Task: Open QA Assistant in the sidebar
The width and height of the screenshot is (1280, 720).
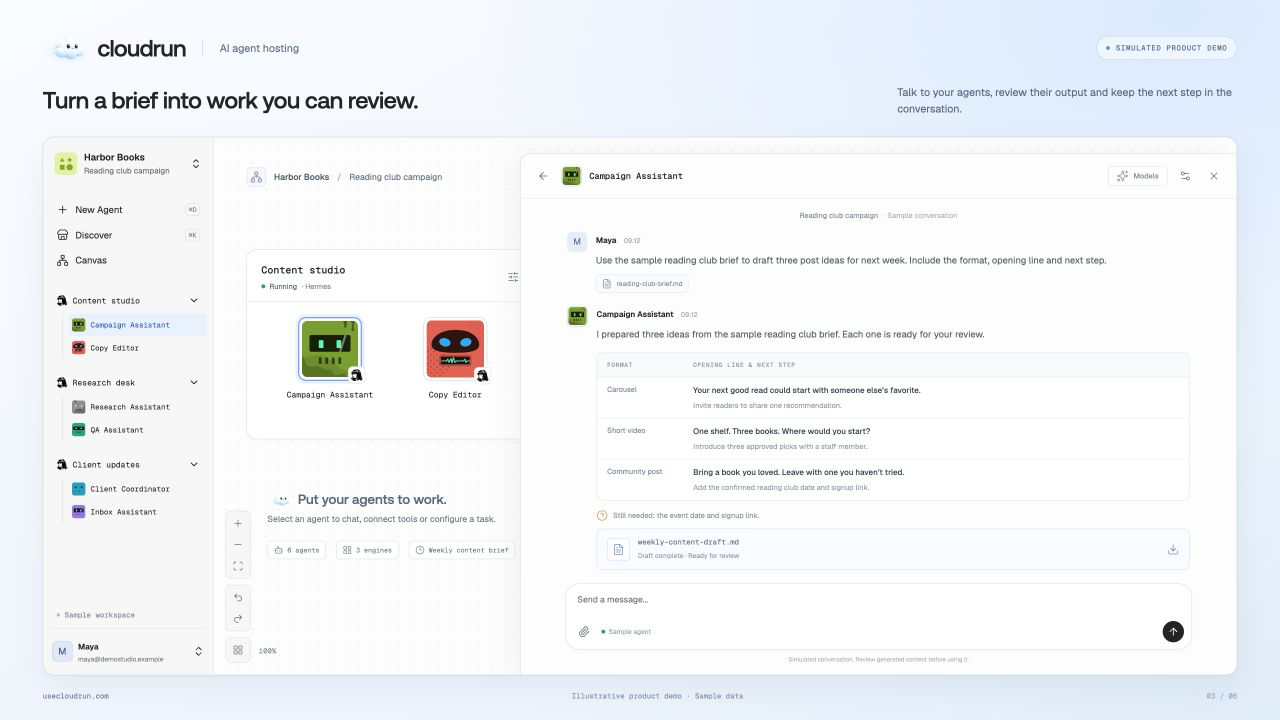Action: tap(136, 430)
